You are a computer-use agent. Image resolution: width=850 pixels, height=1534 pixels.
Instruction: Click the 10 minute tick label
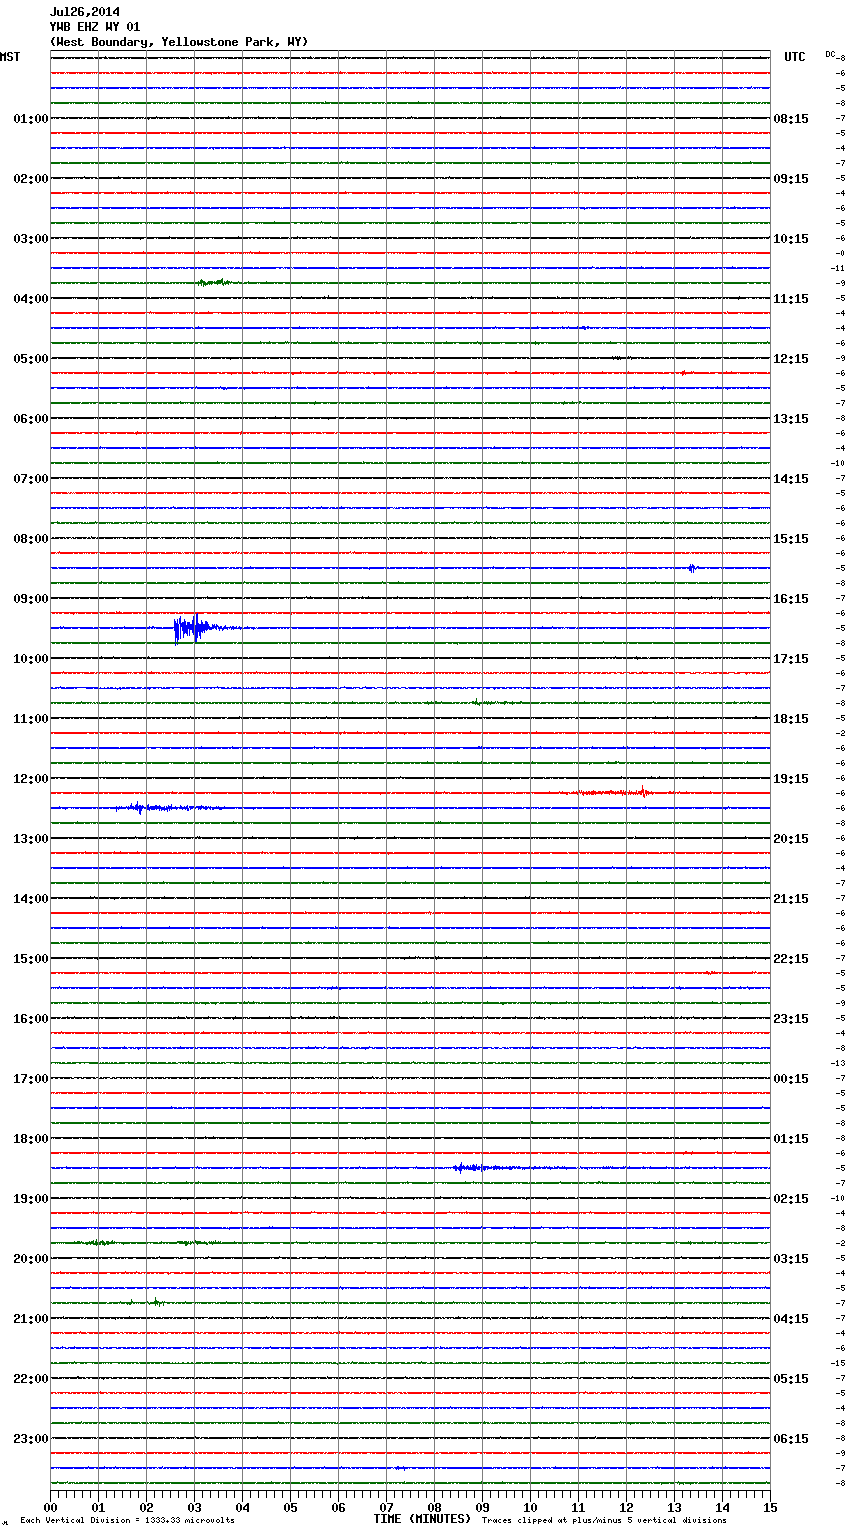530,1507
